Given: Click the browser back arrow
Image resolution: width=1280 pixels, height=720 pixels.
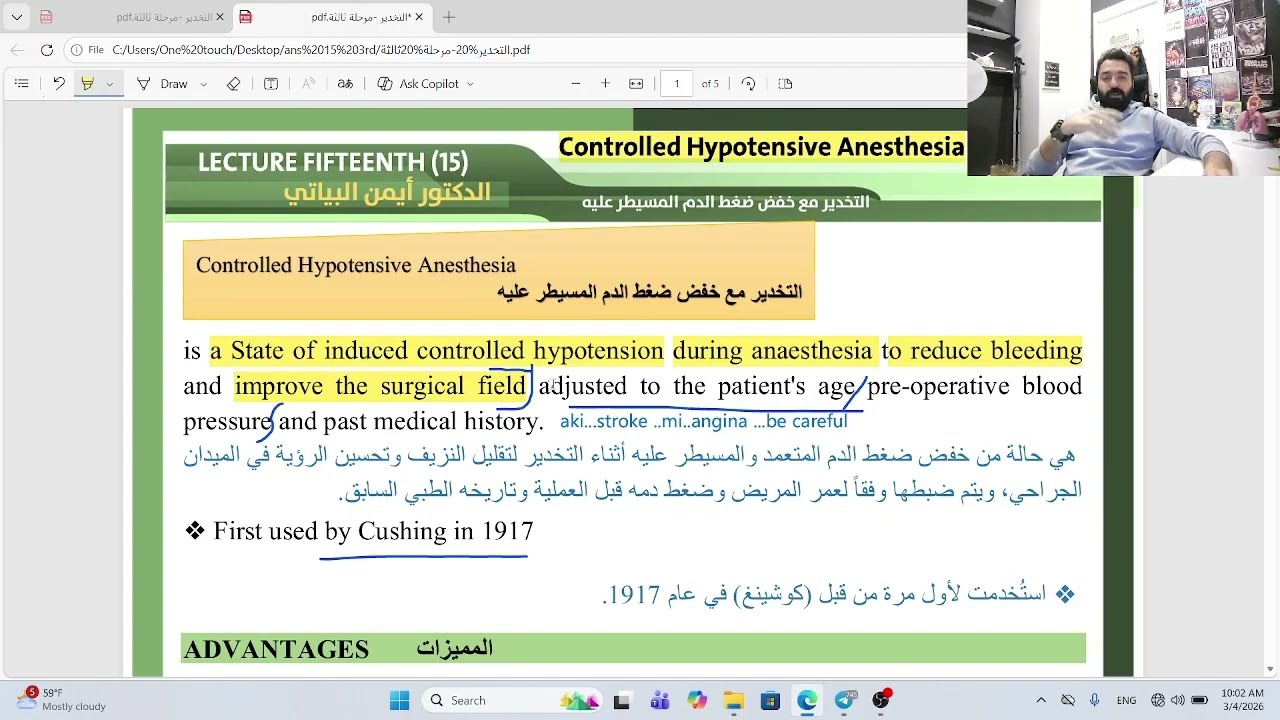Looking at the screenshot, I should click(17, 50).
